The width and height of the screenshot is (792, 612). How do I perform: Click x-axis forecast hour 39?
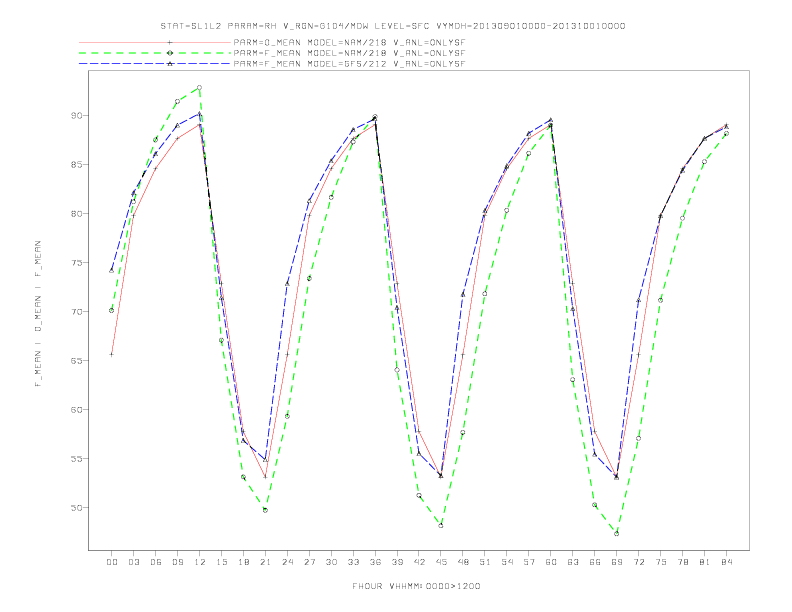(x=398, y=562)
